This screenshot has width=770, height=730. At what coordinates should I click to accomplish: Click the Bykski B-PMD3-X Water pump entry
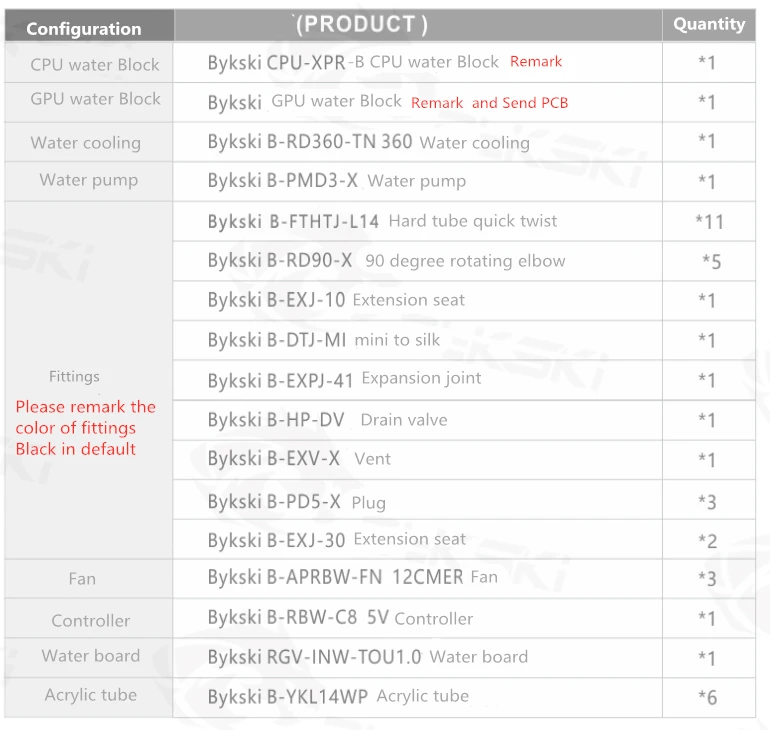[x=337, y=181]
